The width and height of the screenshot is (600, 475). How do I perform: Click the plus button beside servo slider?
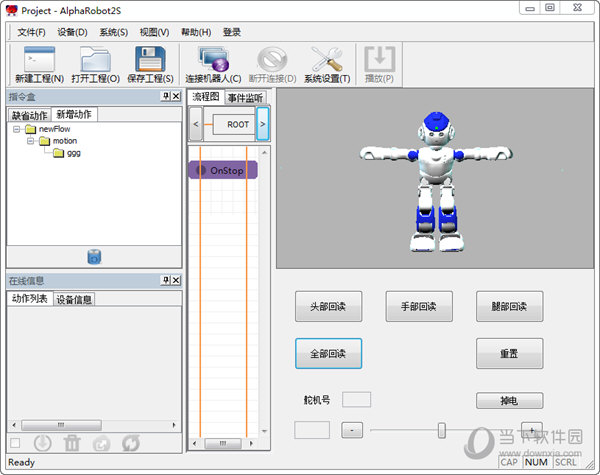click(x=532, y=430)
